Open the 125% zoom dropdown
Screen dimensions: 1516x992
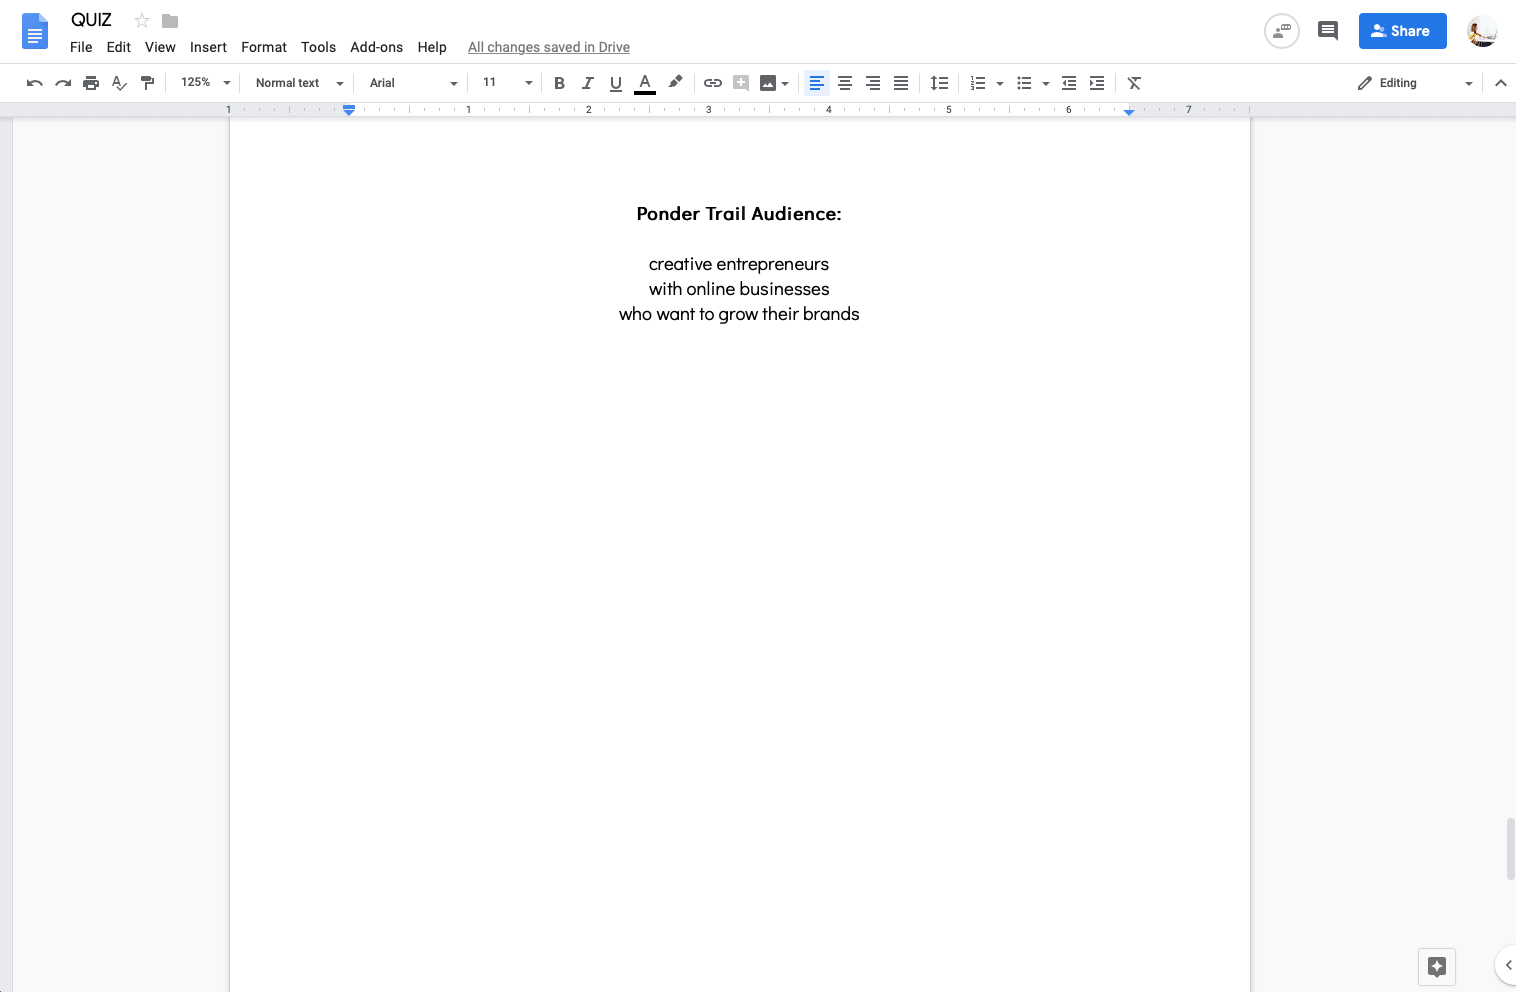click(205, 83)
